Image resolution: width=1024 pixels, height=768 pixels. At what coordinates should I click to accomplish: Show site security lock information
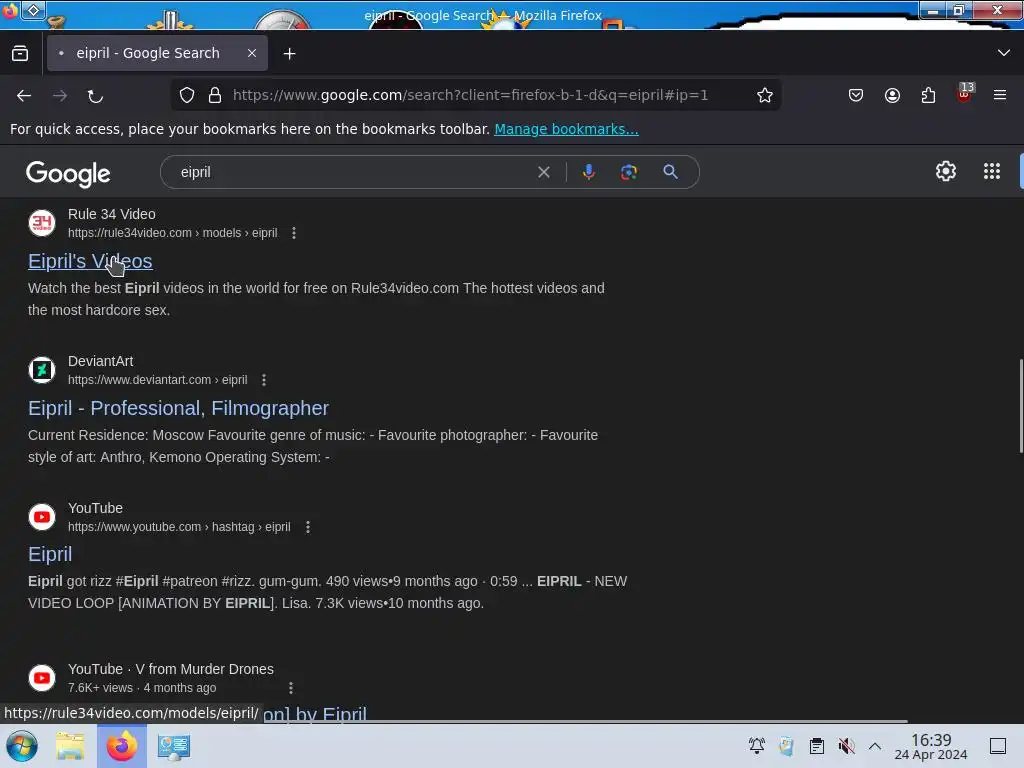point(215,95)
